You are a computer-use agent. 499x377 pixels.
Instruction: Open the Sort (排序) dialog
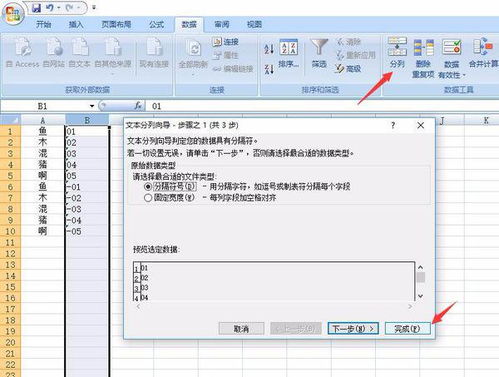pyautogui.click(x=289, y=53)
